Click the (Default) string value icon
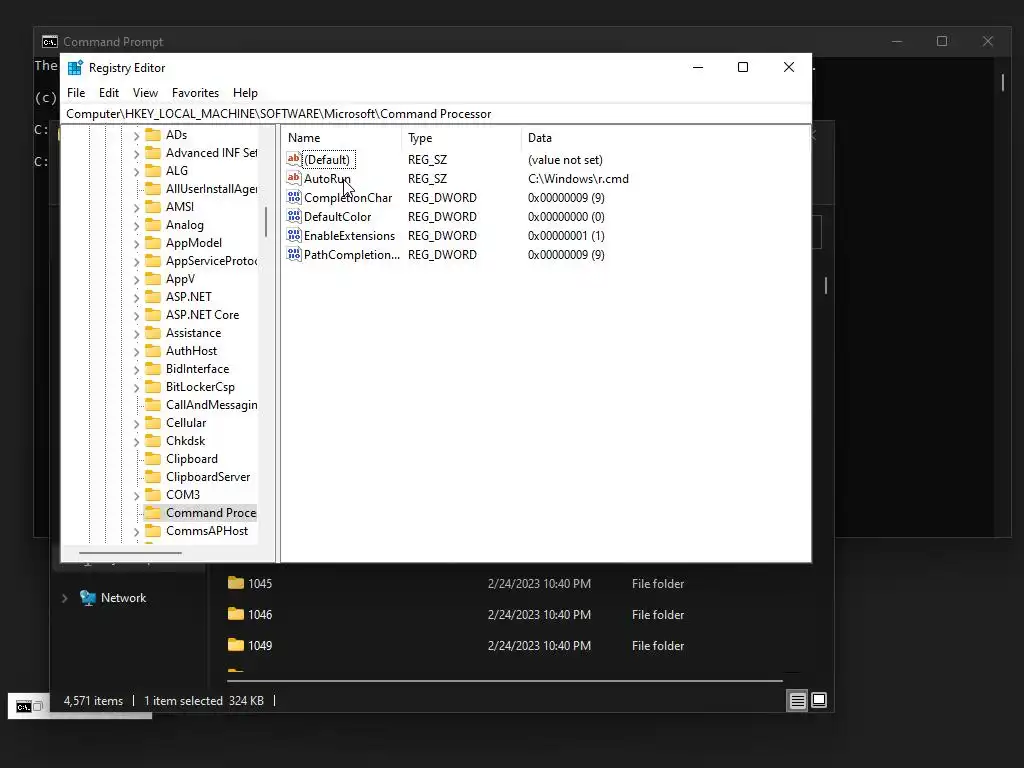The width and height of the screenshot is (1024, 768). coord(294,159)
